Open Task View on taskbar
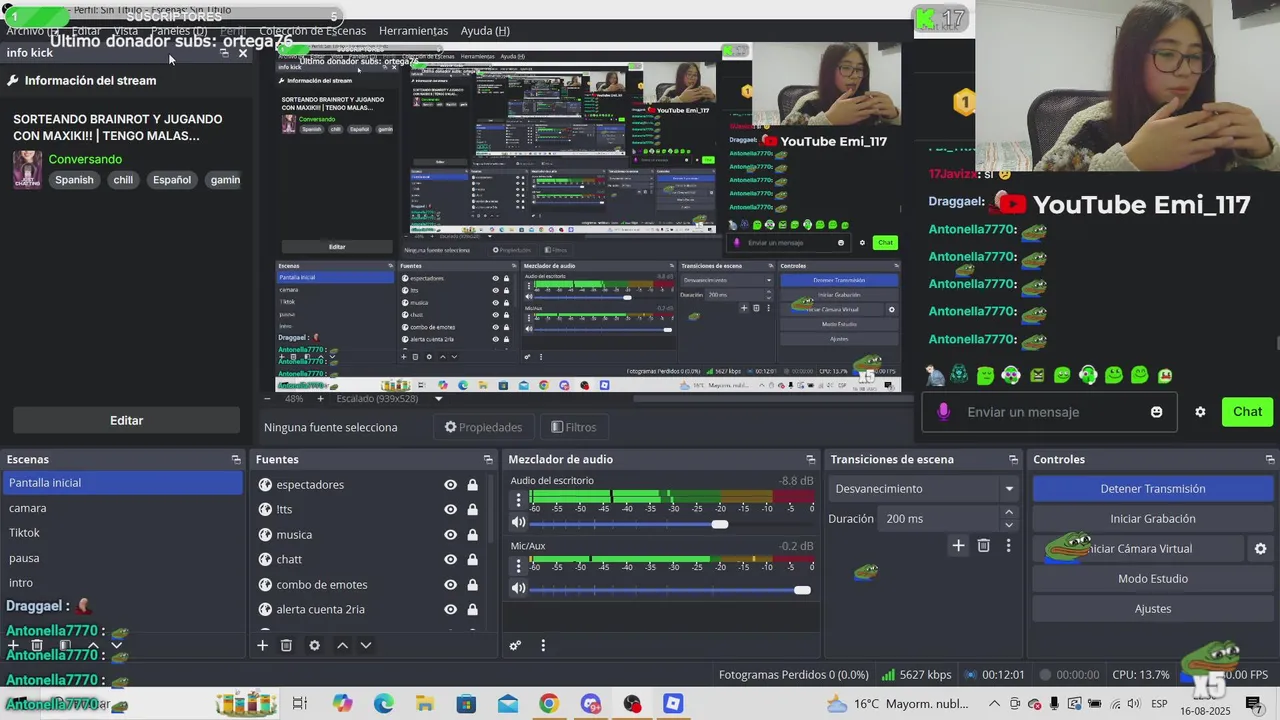Image resolution: width=1280 pixels, height=720 pixels. tap(299, 704)
